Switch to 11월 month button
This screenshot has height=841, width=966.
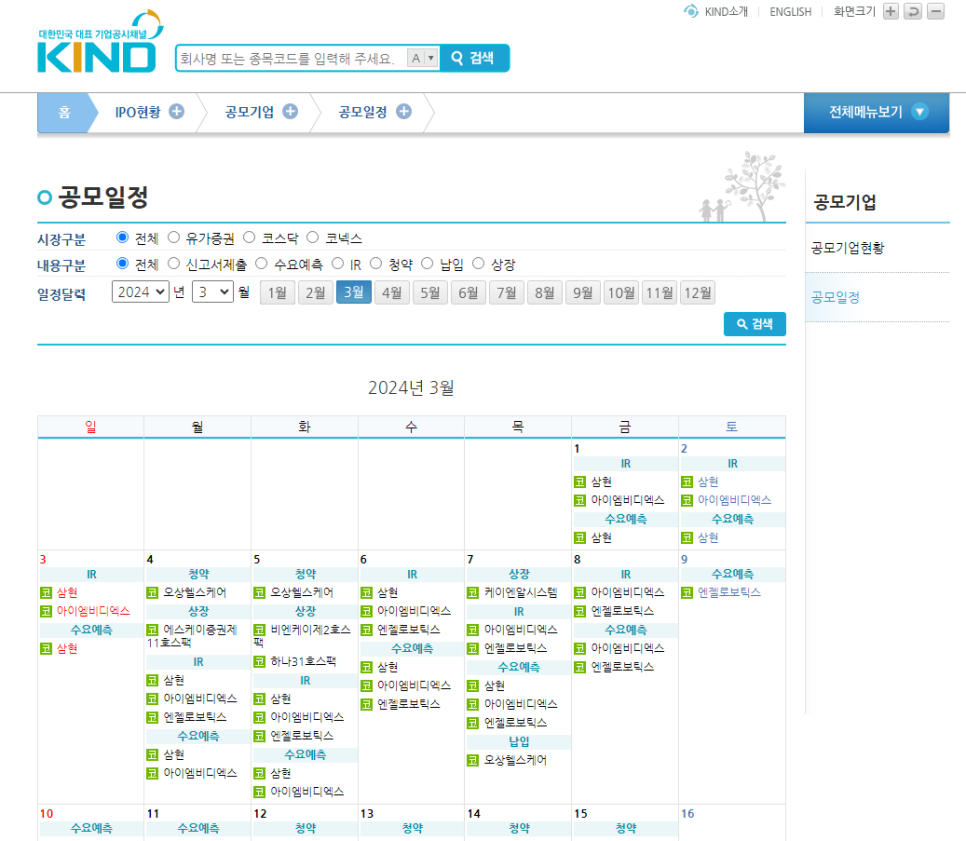659,293
